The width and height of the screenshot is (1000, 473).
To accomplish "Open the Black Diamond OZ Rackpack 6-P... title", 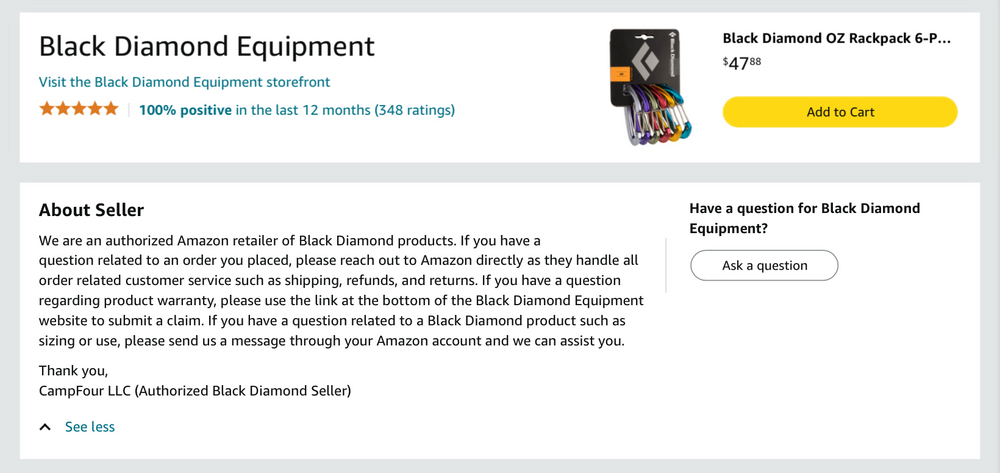I will [837, 38].
